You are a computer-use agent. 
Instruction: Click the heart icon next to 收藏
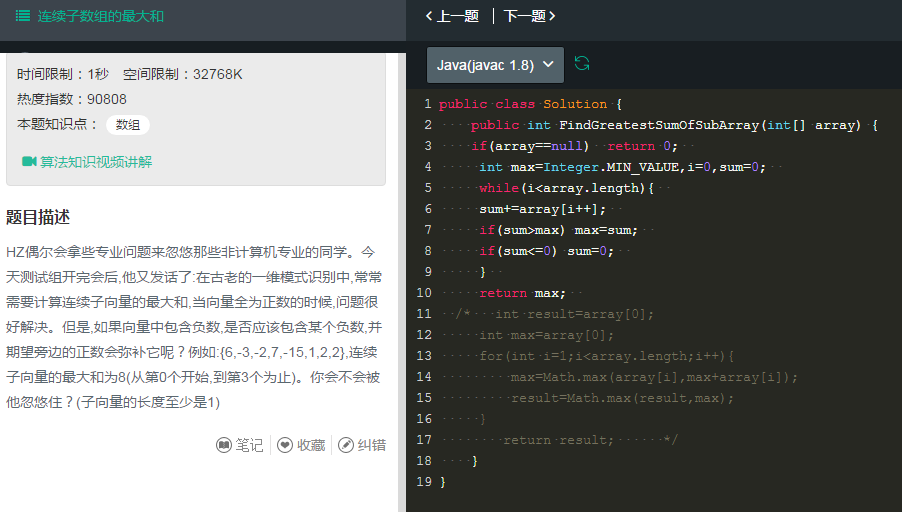coord(285,445)
